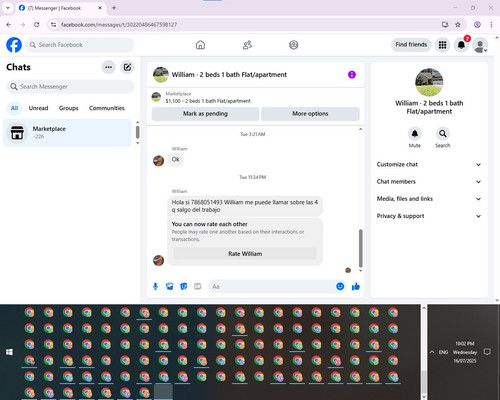Open the Facebook menu grid icon
This screenshot has height=400, width=500.
[x=442, y=45]
